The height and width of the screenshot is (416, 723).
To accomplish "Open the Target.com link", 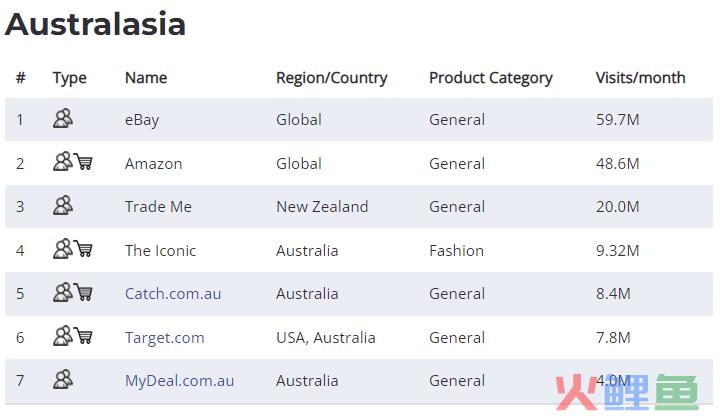I will click(165, 338).
